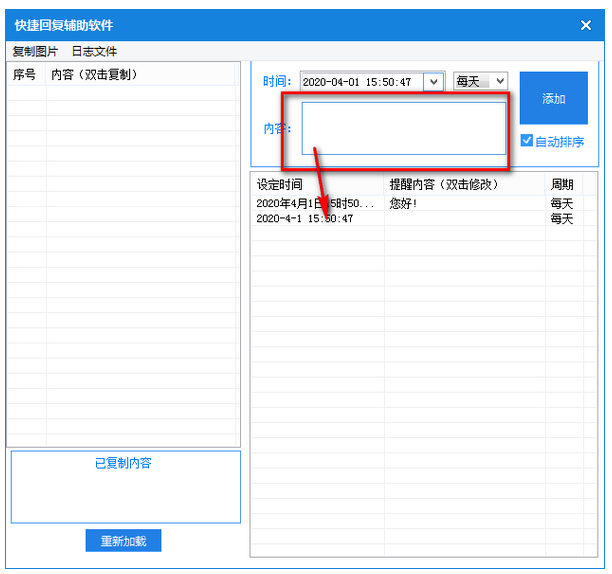612x574 pixels.
Task: Expand the date-time picker dropdown arrow
Action: 434,82
